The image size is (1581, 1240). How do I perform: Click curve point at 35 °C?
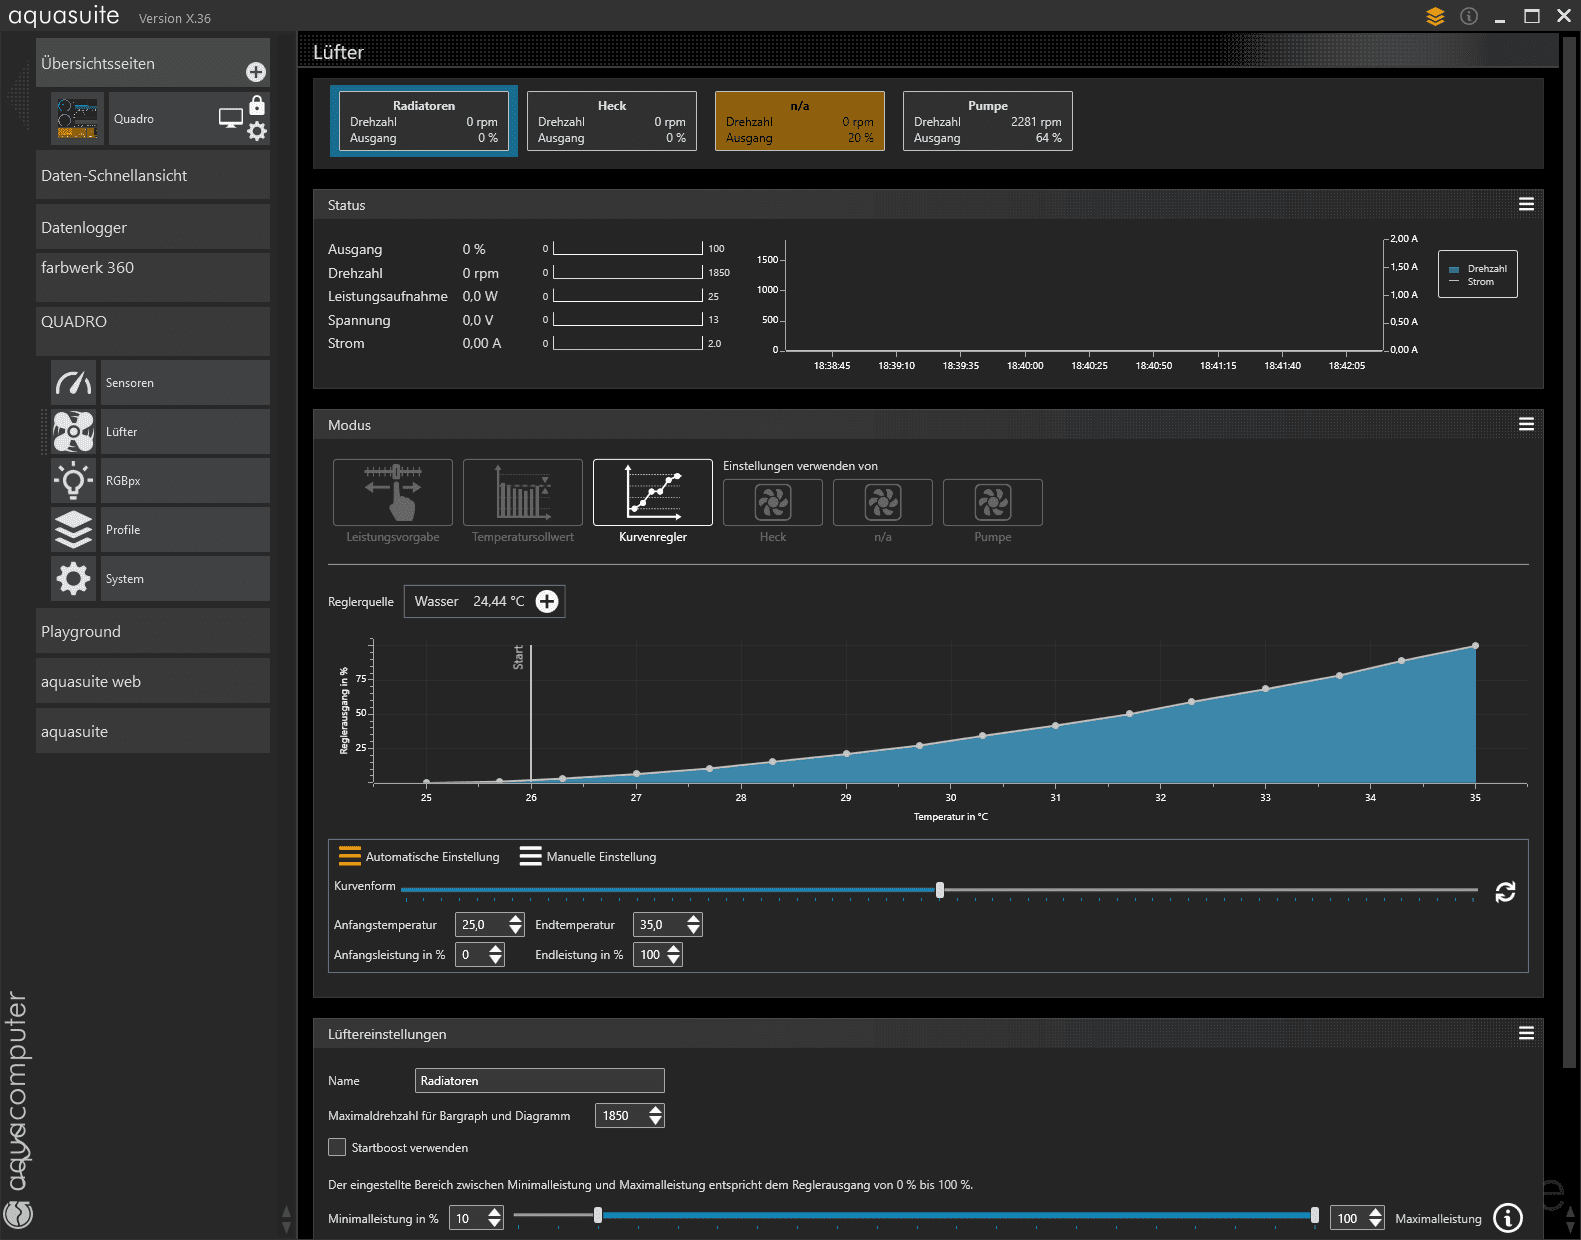tap(1475, 646)
